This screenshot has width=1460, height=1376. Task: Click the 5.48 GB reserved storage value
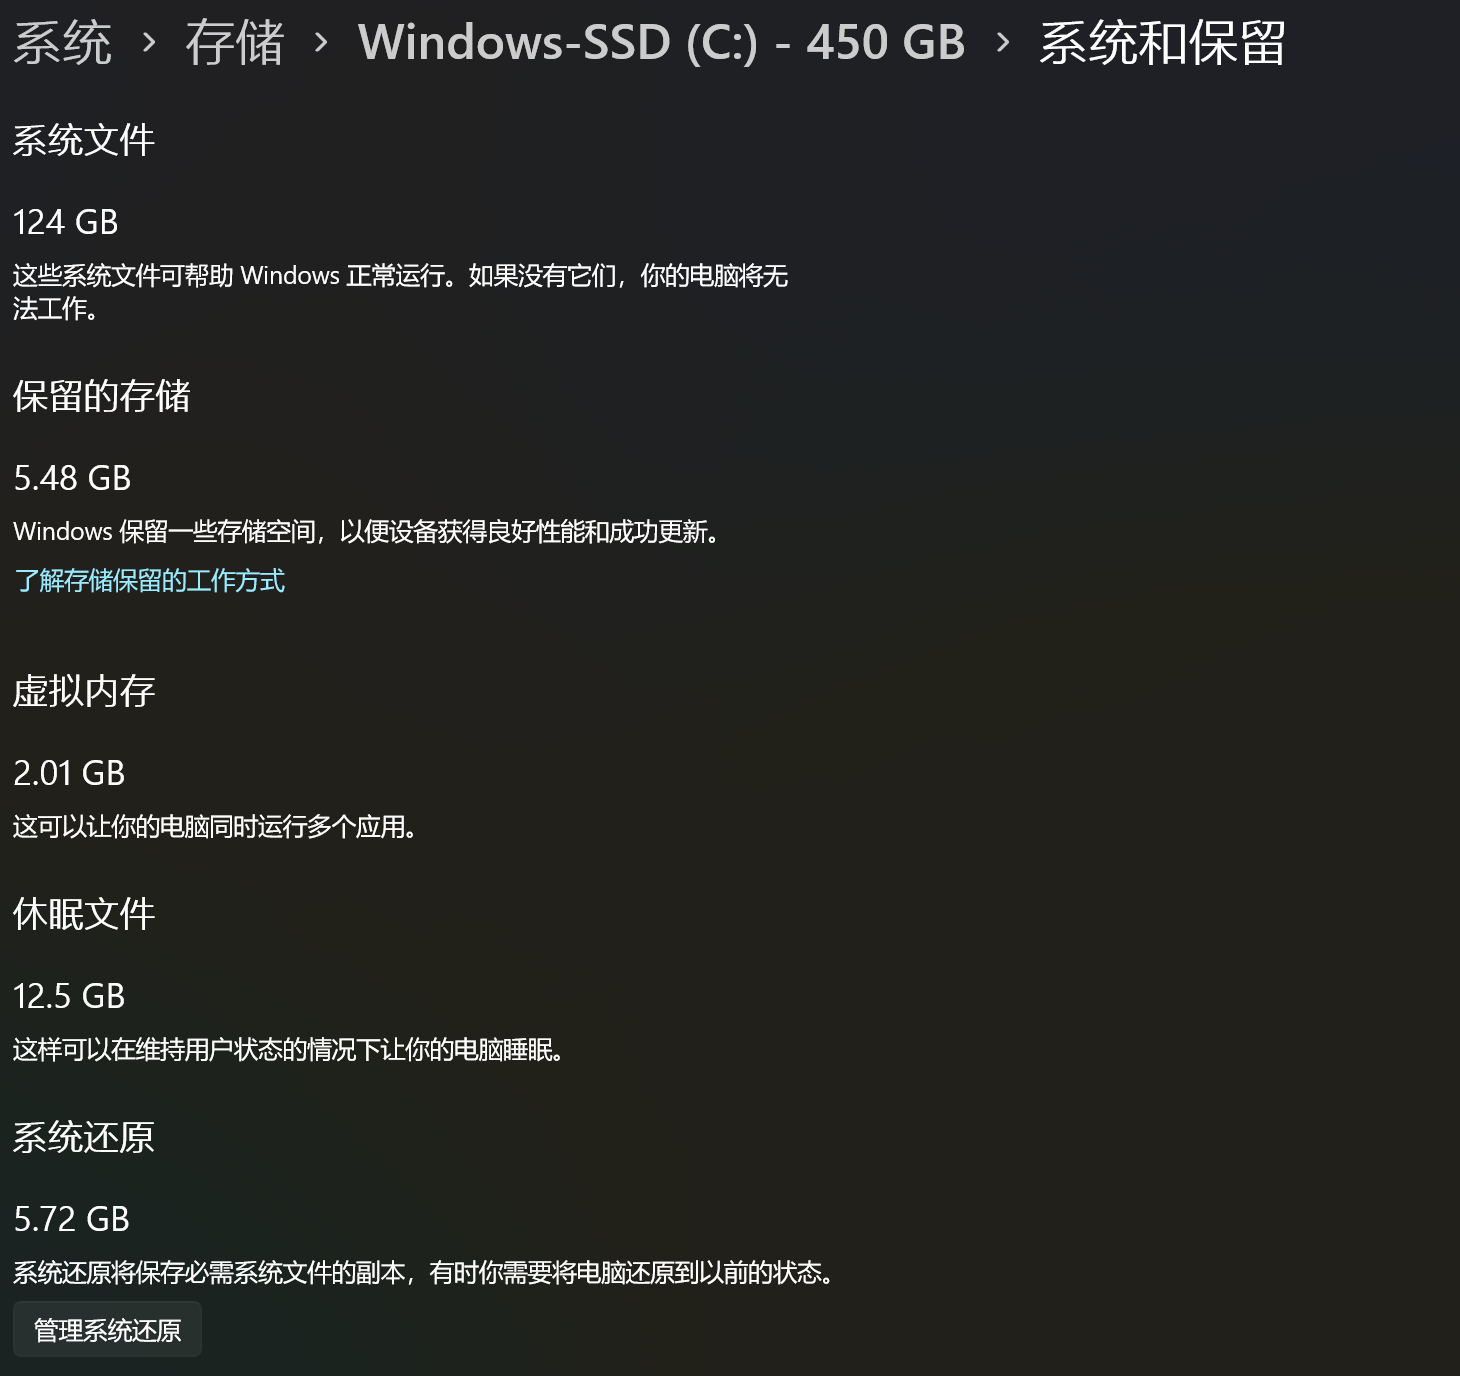coord(72,478)
